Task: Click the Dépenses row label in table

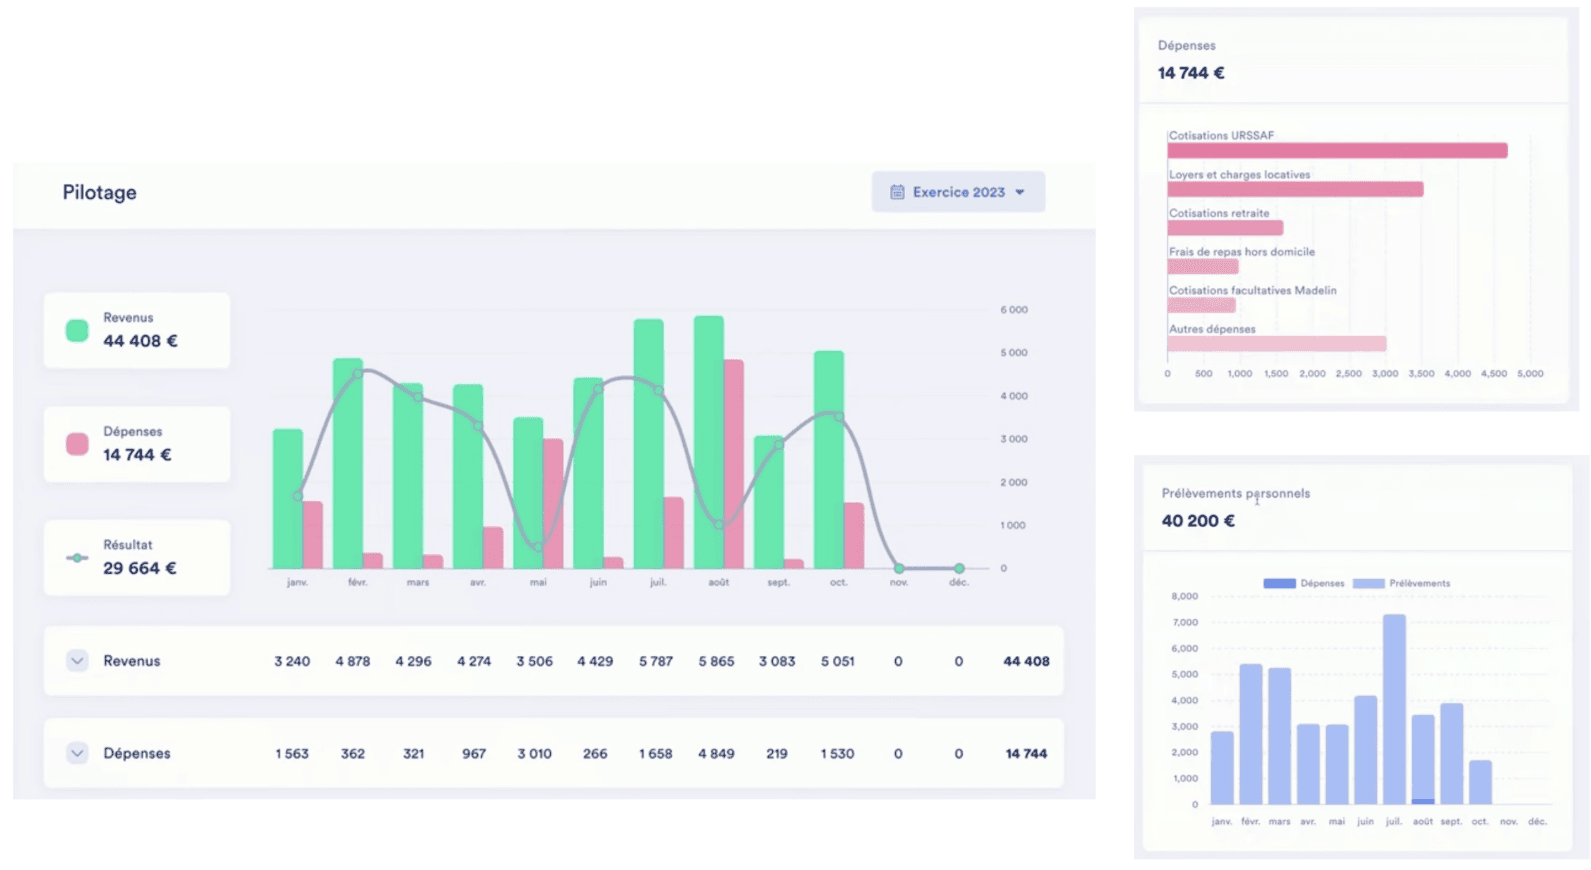Action: click(137, 753)
